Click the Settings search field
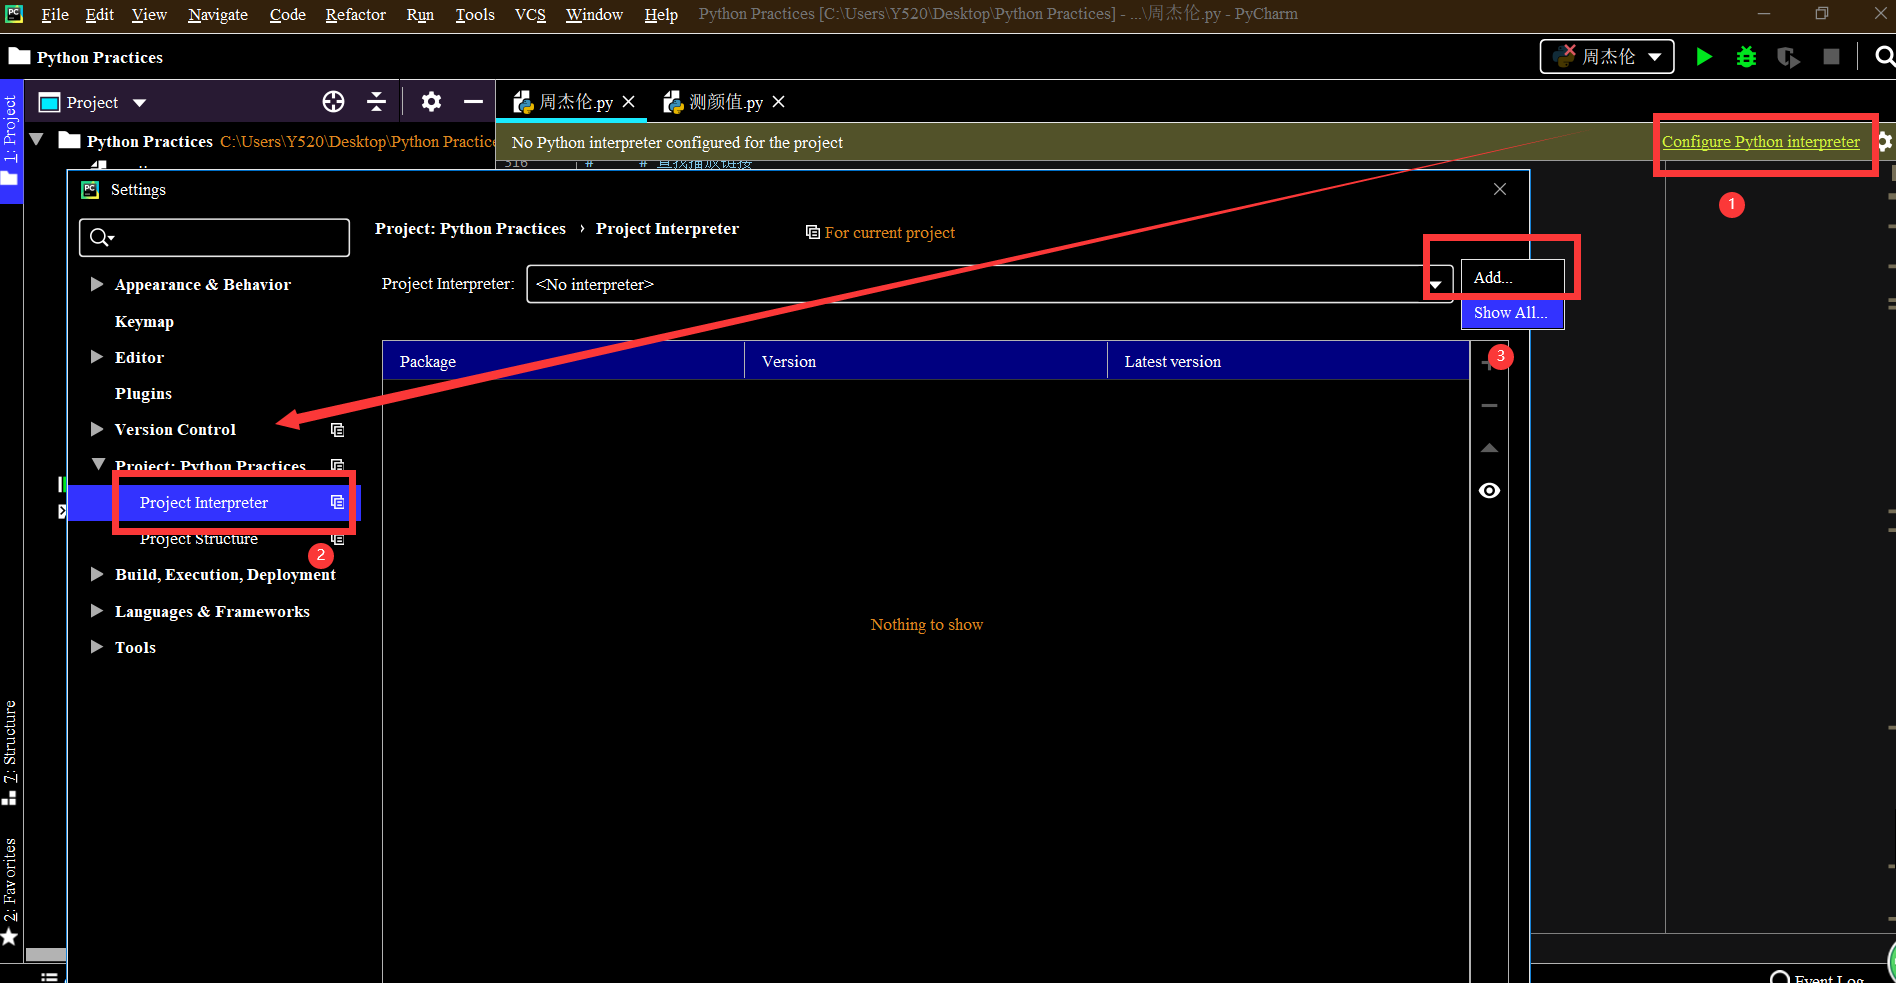This screenshot has width=1896, height=983. 214,237
